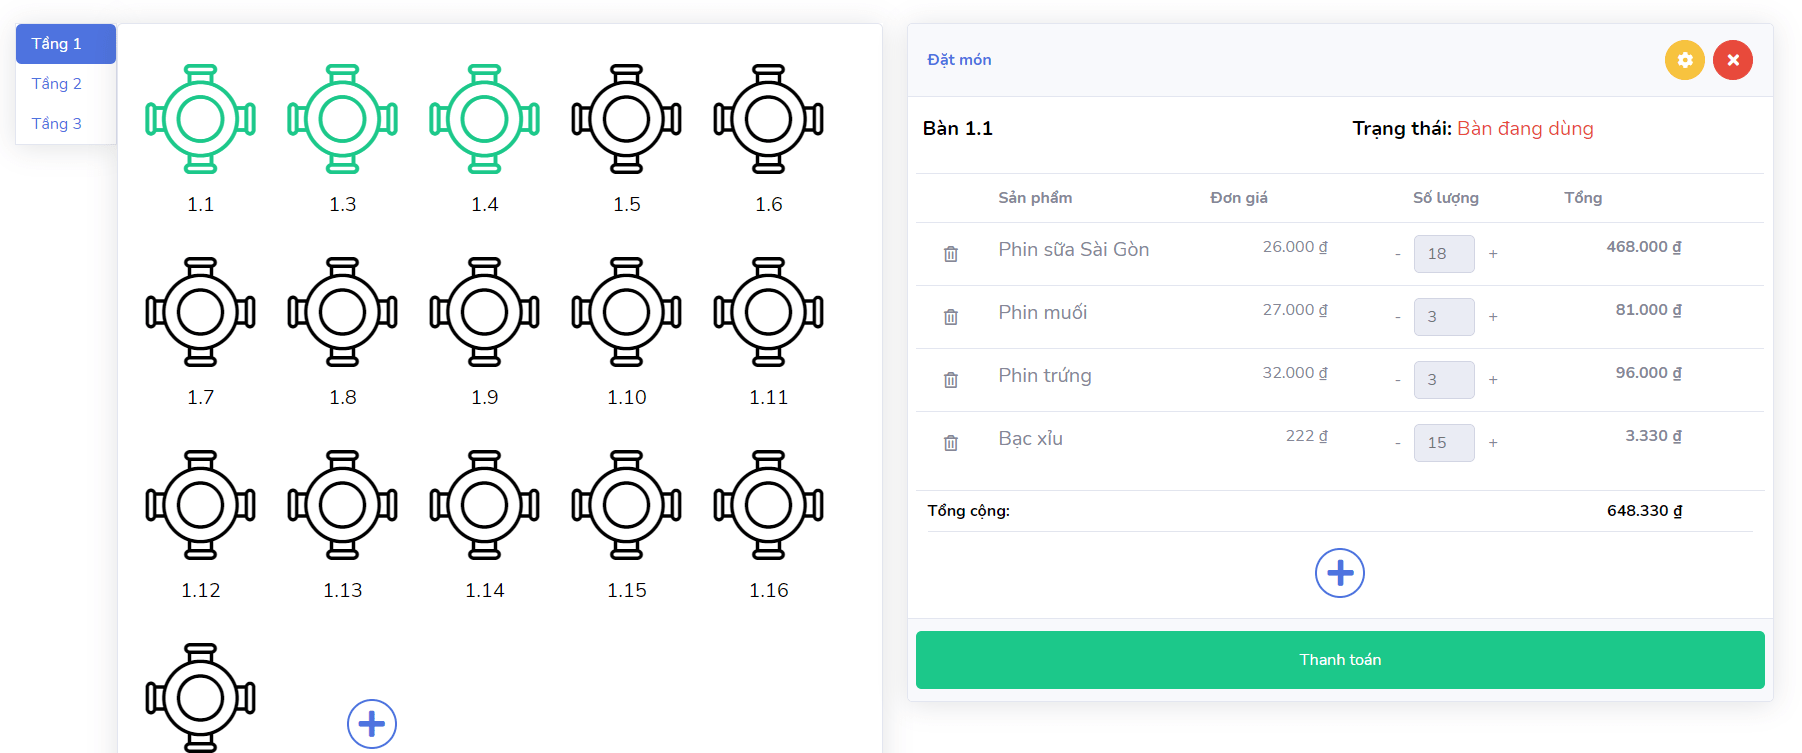Select table 1.9 icon
Image resolution: width=1802 pixels, height=753 pixels.
[x=484, y=312]
